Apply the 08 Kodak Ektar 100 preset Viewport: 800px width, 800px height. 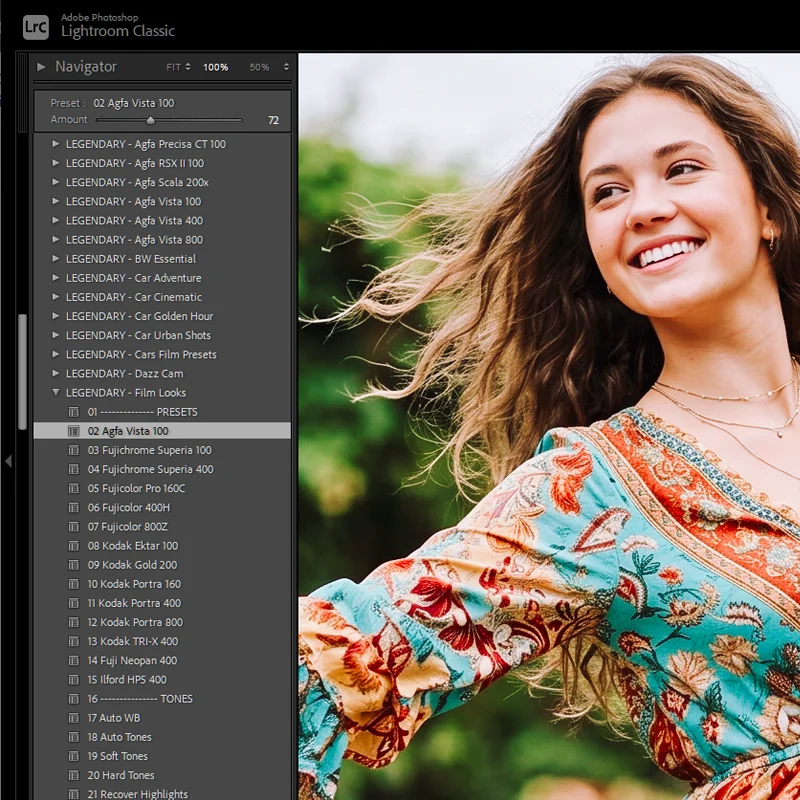click(133, 546)
